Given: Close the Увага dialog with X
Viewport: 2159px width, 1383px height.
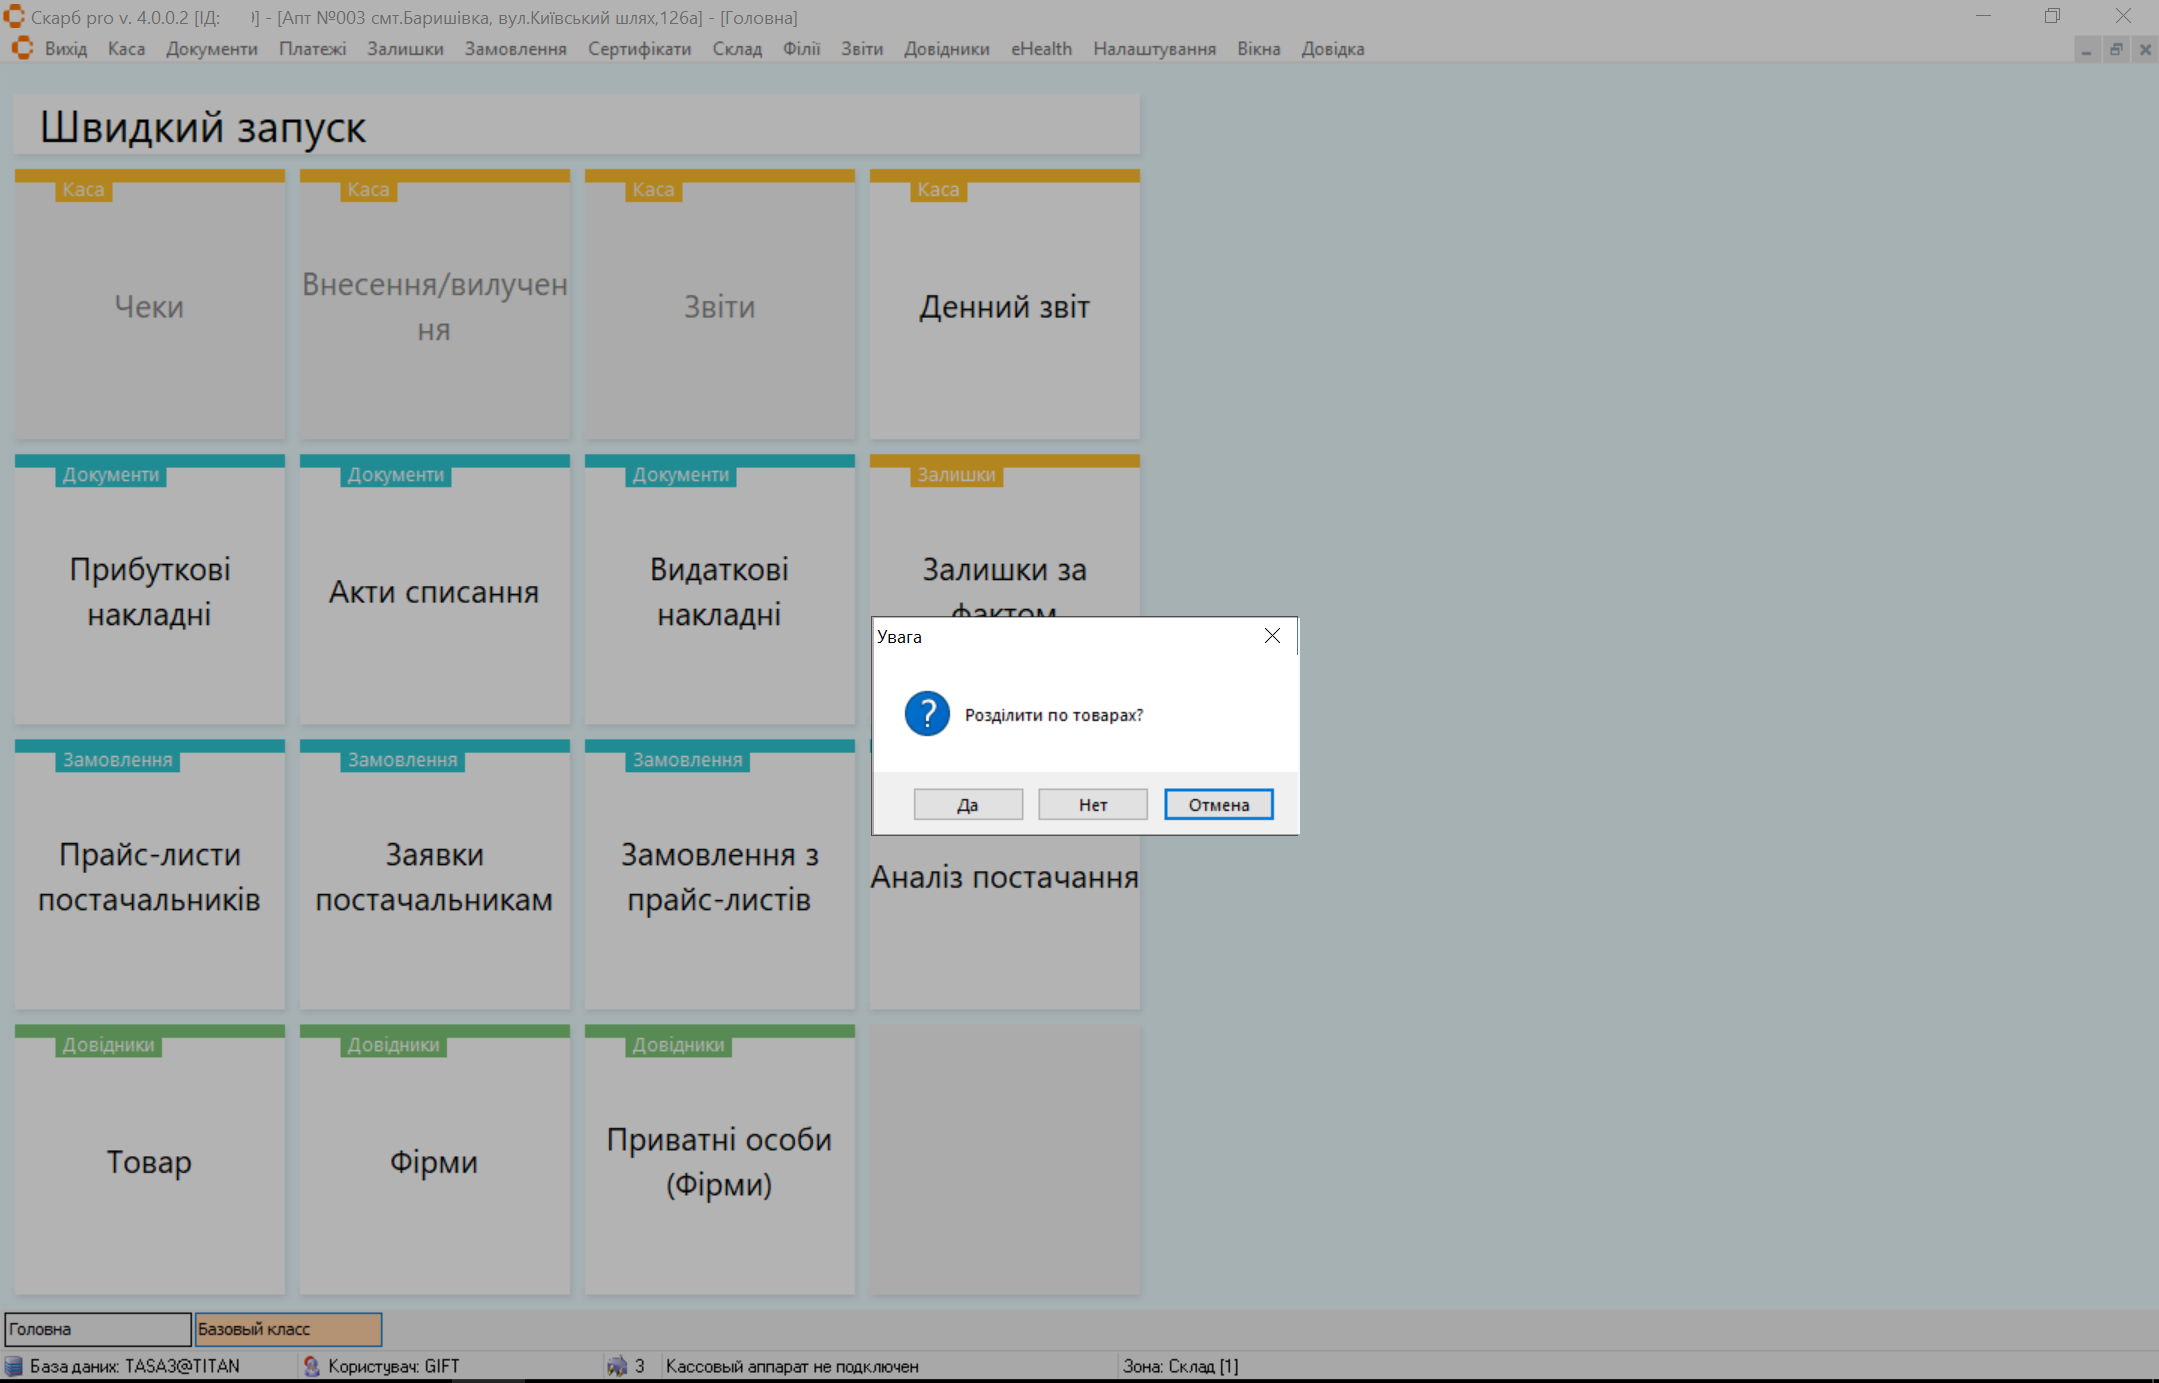Looking at the screenshot, I should click(x=1272, y=636).
